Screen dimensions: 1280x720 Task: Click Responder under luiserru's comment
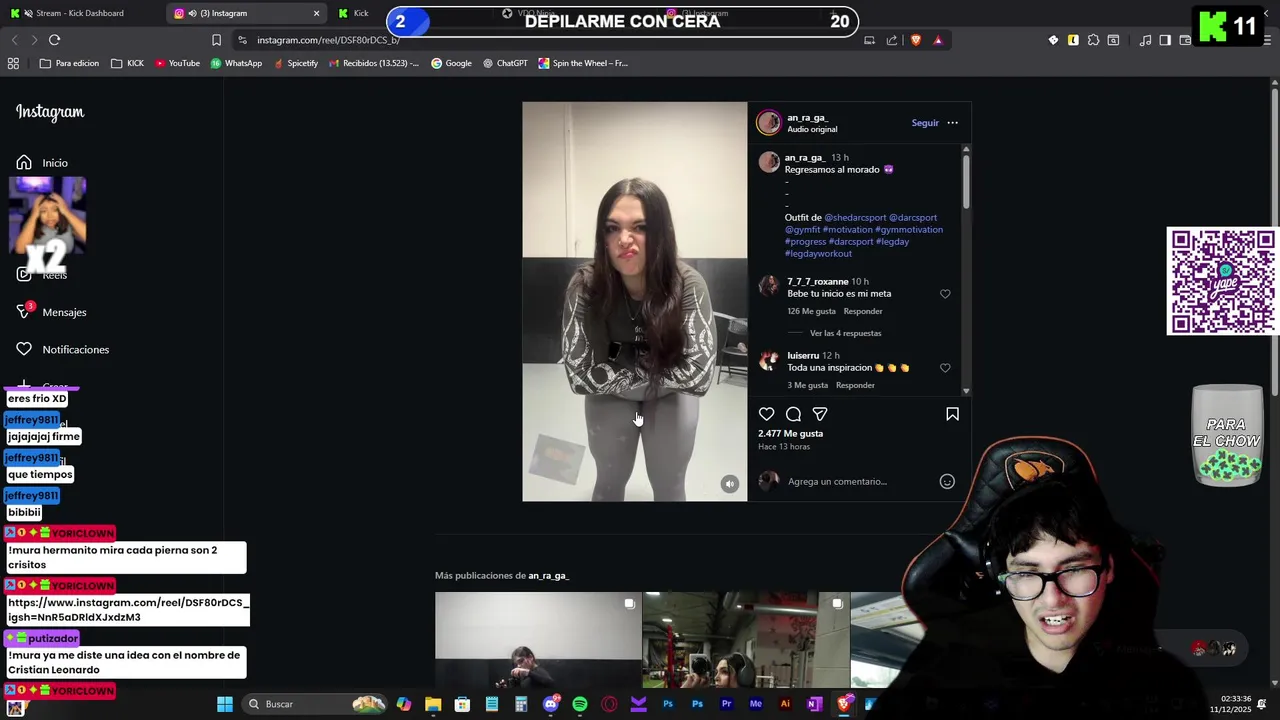(855, 385)
